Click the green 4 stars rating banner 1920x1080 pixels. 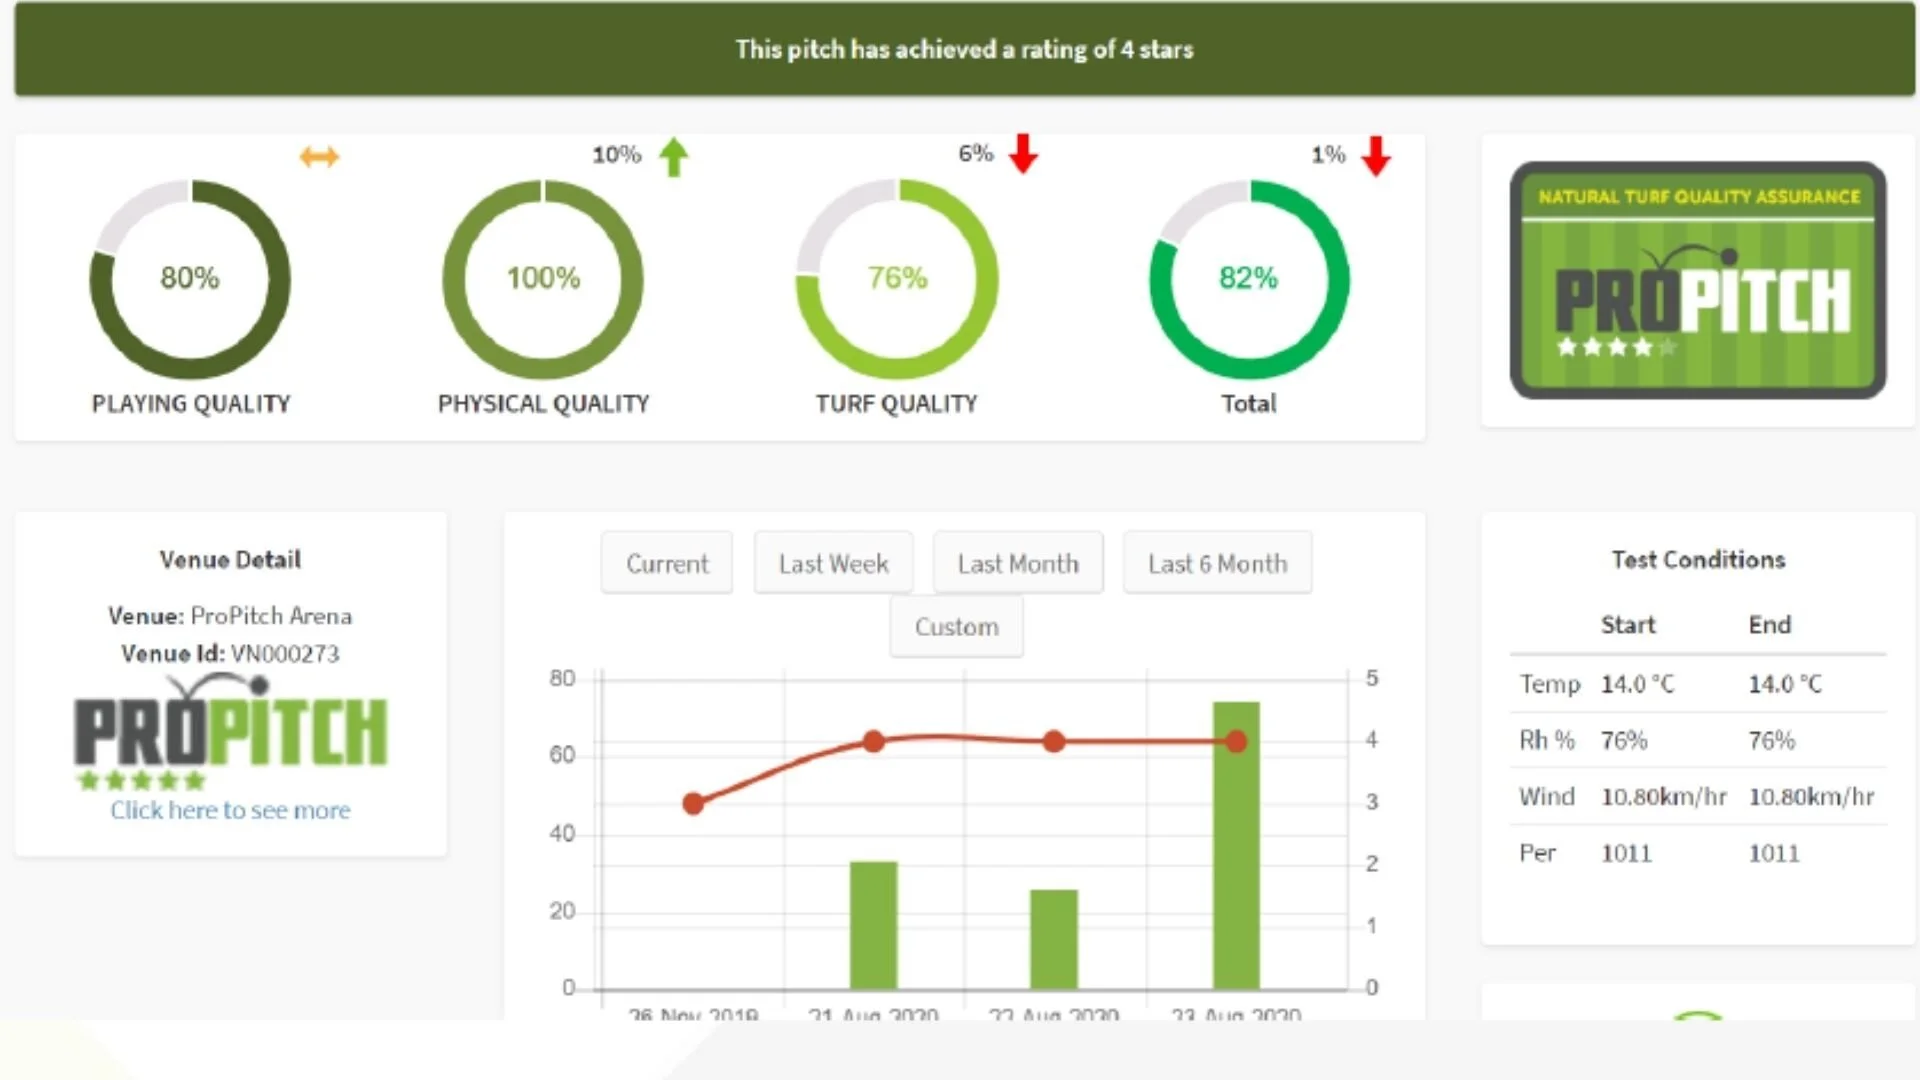[x=964, y=49]
